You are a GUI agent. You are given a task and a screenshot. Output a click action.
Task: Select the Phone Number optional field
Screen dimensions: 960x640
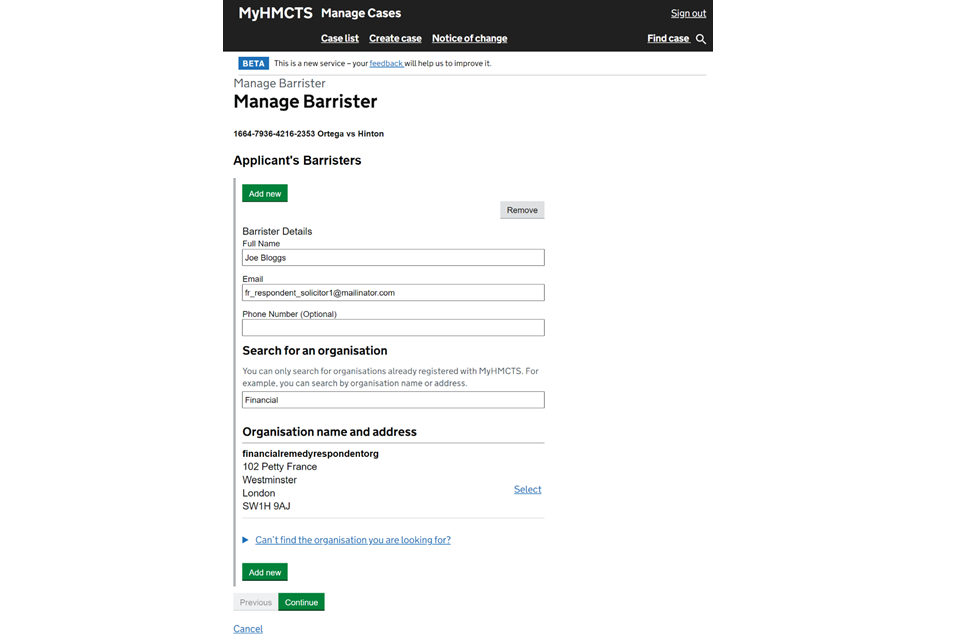pos(393,328)
